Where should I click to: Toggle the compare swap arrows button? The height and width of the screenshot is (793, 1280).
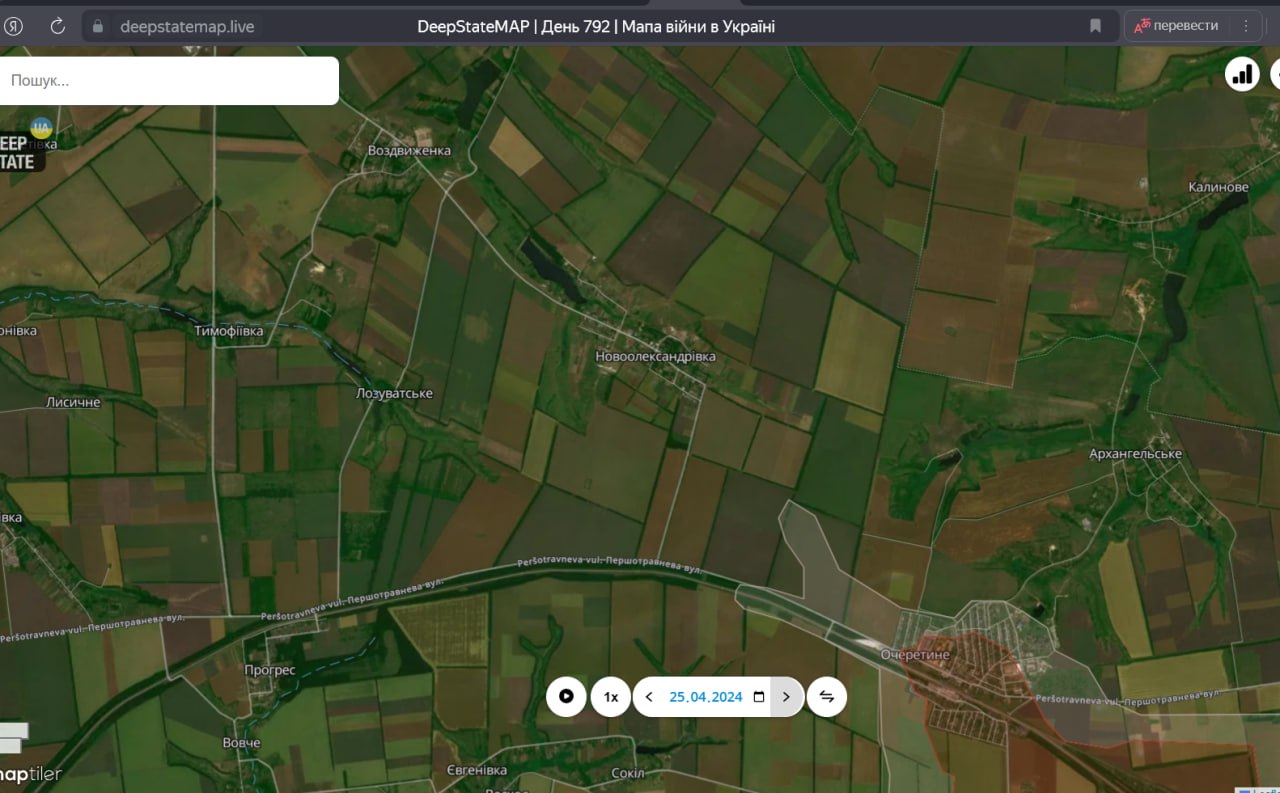point(826,697)
